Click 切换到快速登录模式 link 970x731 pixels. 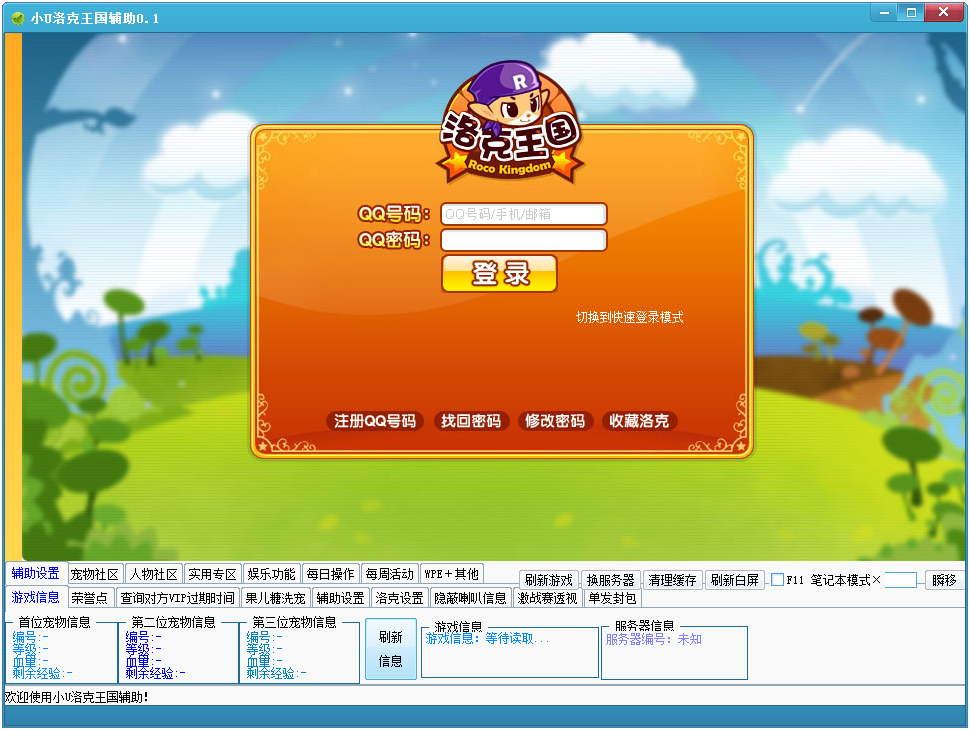pyautogui.click(x=629, y=317)
